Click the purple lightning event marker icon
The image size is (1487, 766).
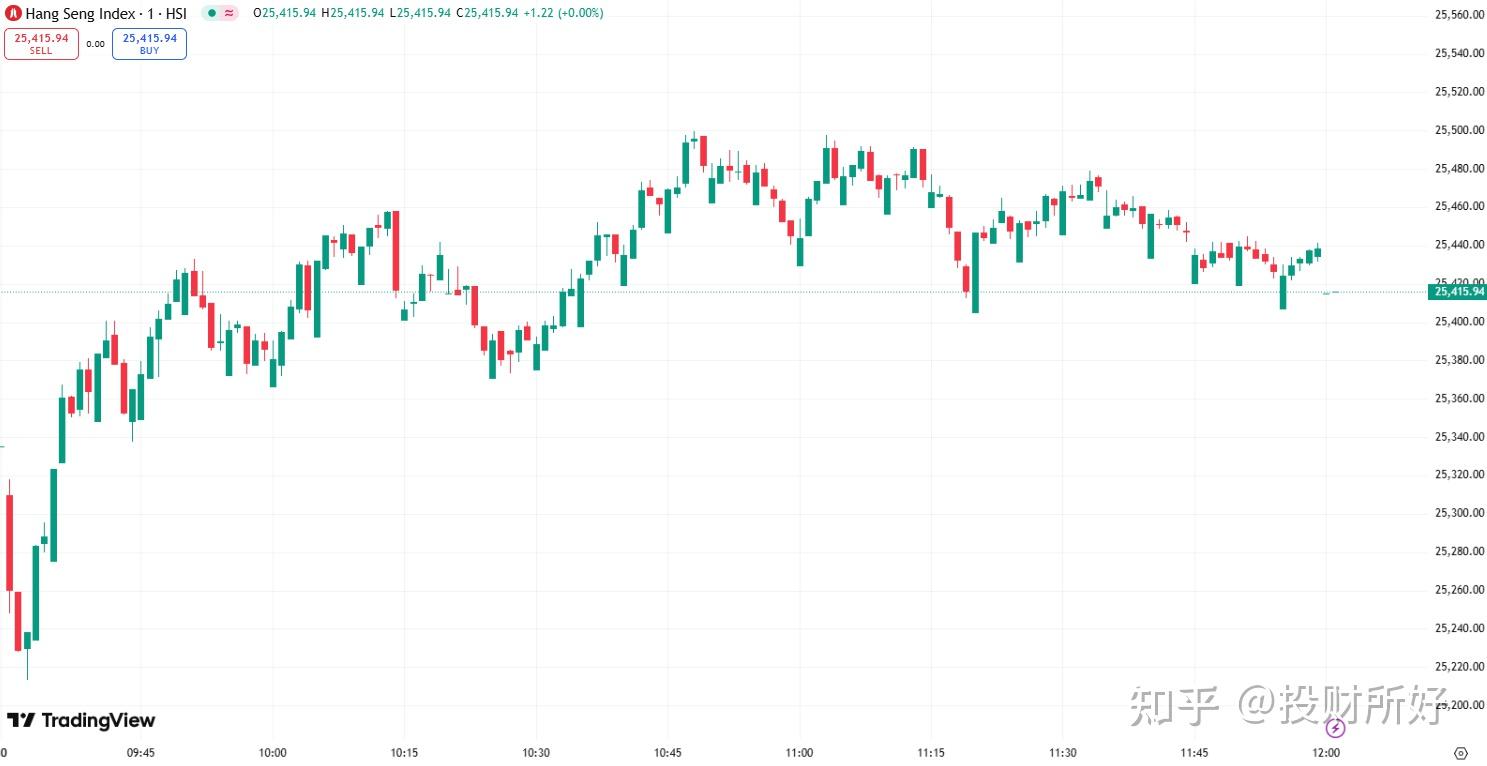point(1335,728)
